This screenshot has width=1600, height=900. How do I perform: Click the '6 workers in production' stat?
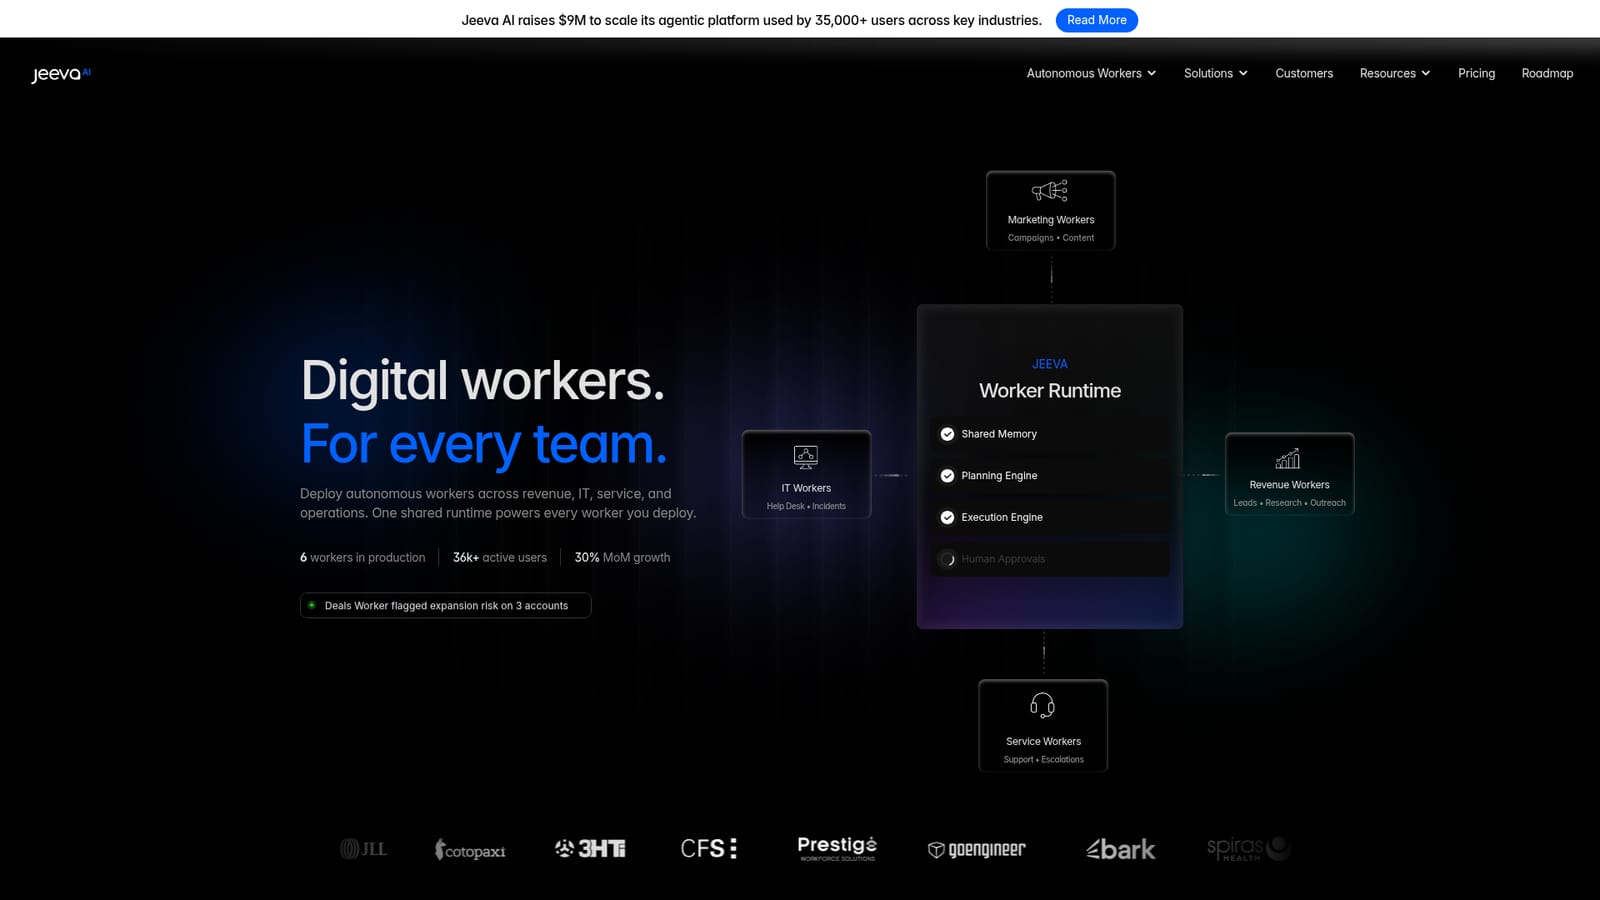tap(363, 558)
